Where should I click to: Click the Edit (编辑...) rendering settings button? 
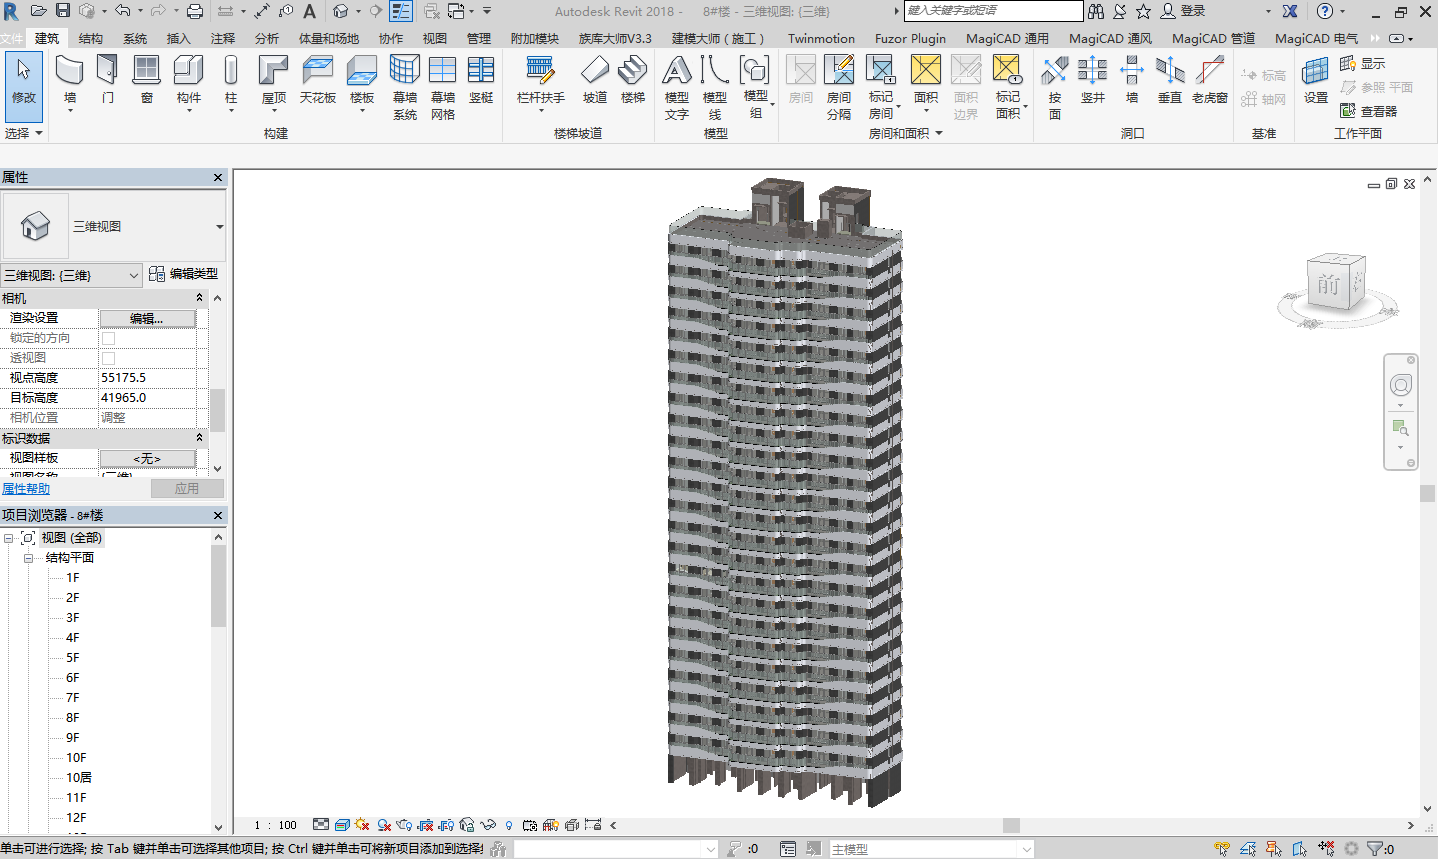pos(147,318)
